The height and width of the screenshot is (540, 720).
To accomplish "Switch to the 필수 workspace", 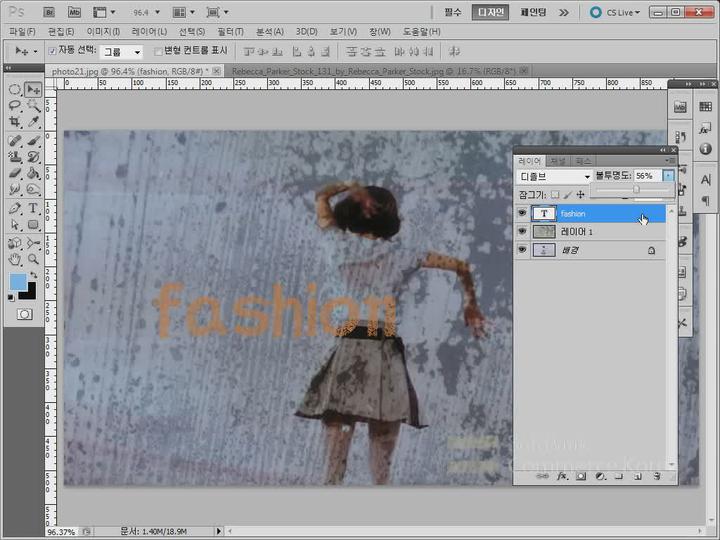I will pyautogui.click(x=453, y=12).
